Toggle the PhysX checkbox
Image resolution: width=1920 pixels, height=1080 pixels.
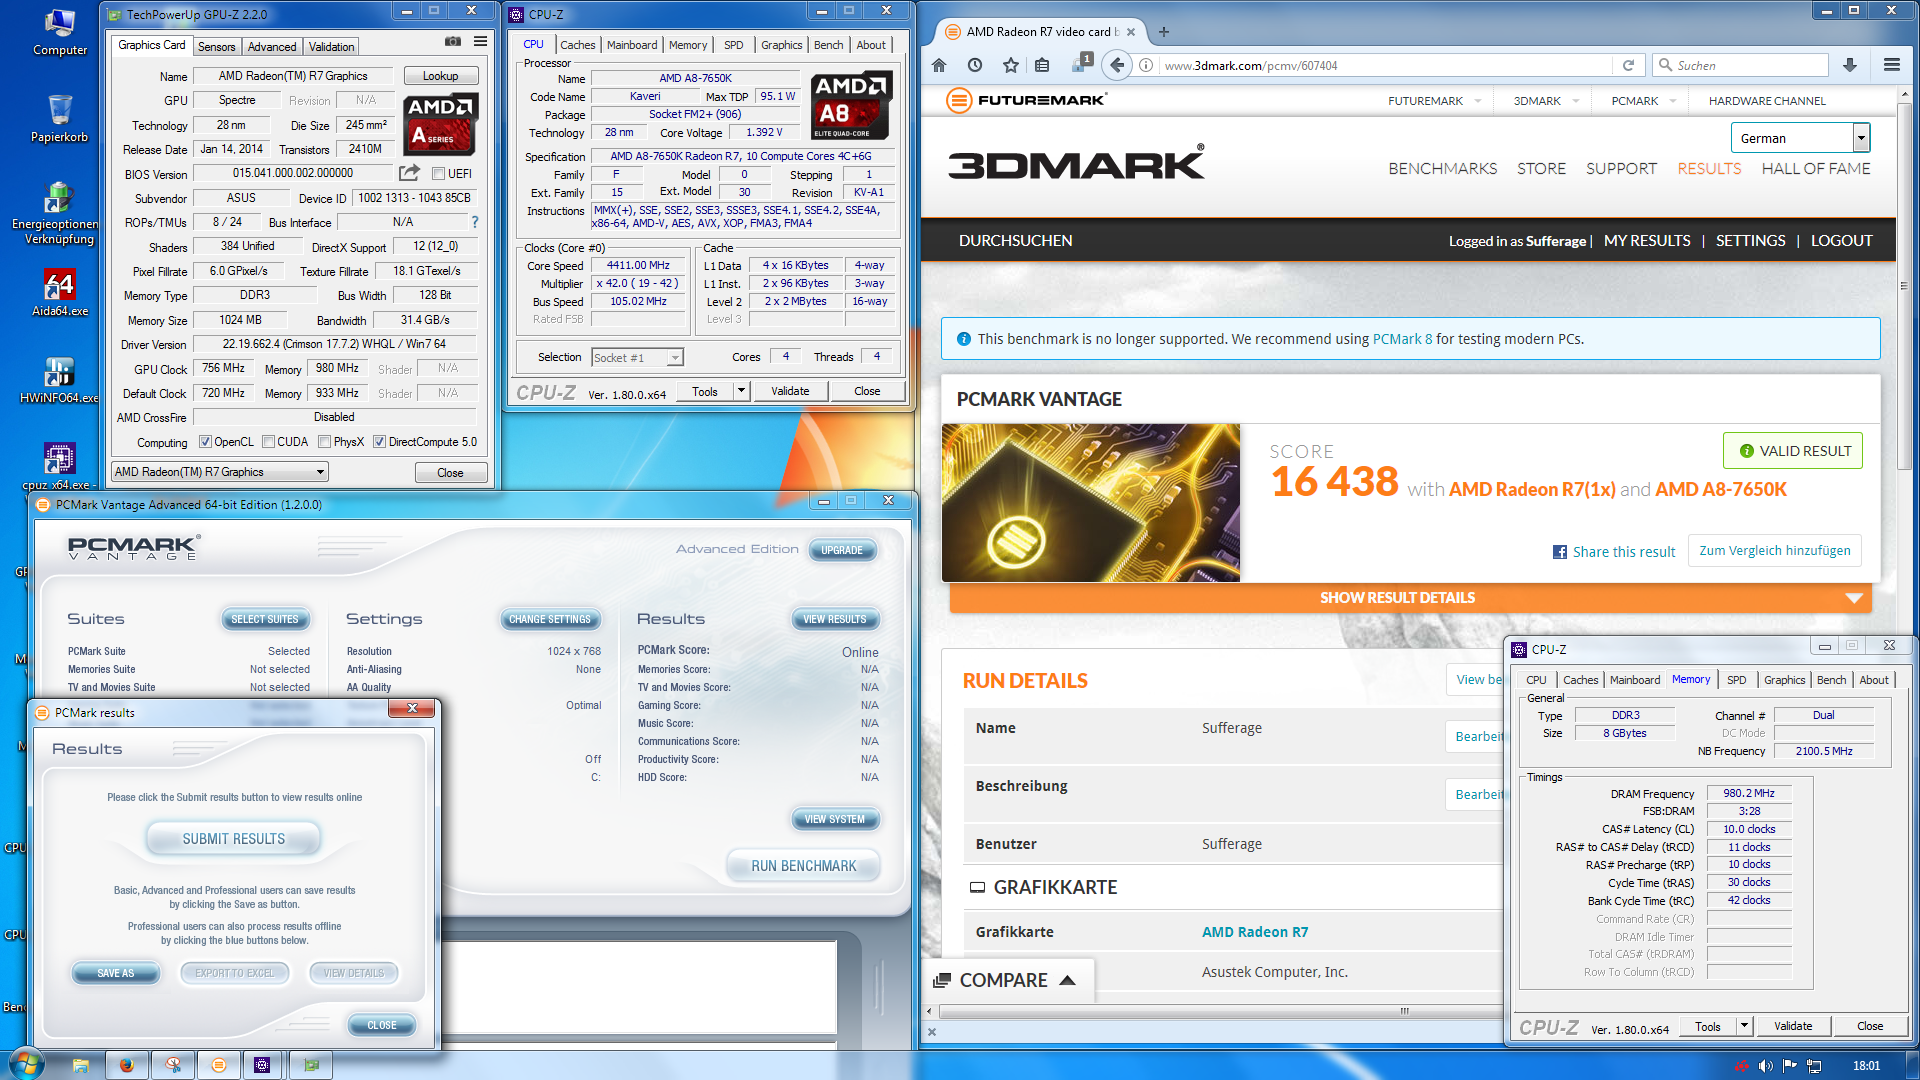(324, 442)
